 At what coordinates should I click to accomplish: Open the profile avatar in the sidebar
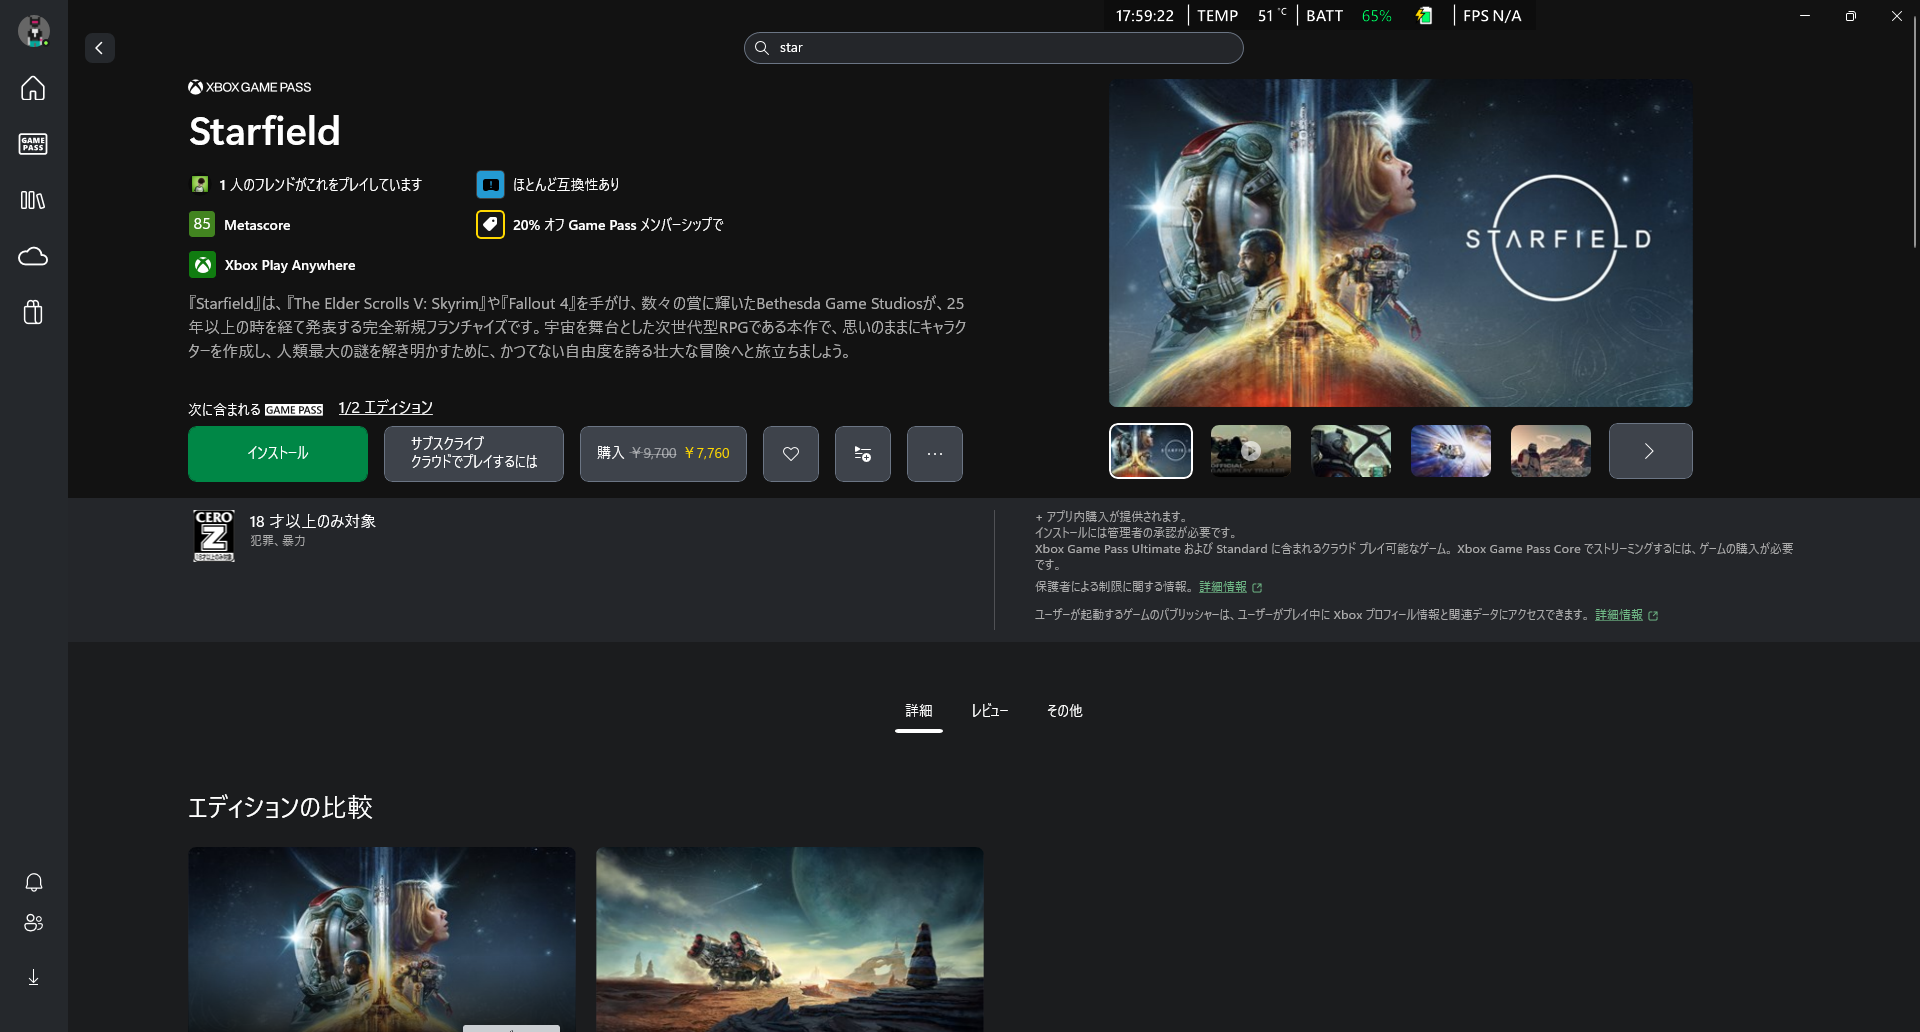(34, 31)
